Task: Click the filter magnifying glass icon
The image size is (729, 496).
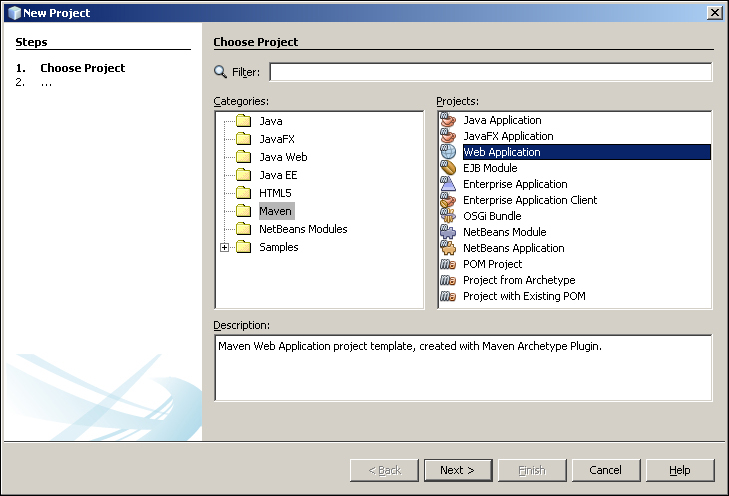Action: (x=220, y=72)
